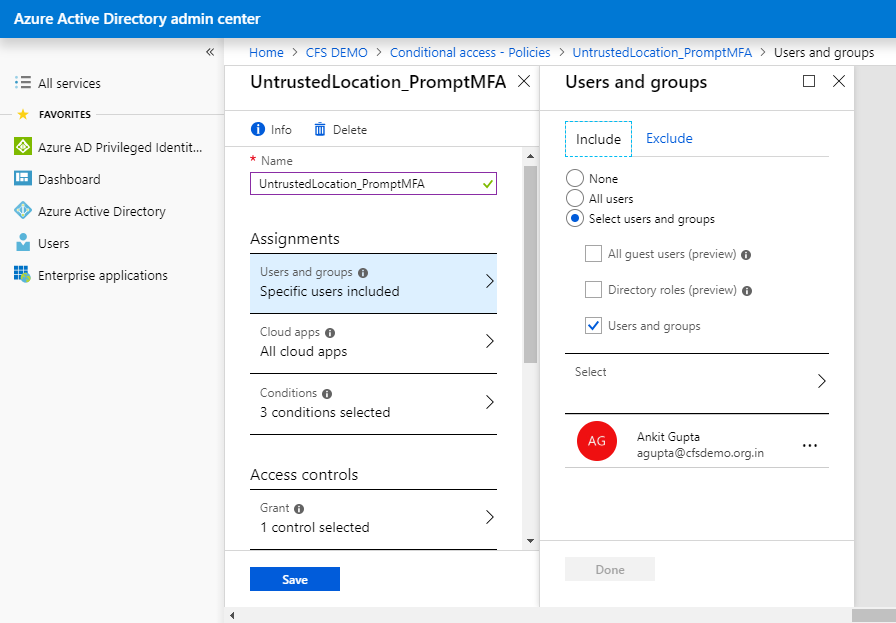This screenshot has height=623, width=896.
Task: Switch to the Exclude tab
Action: (x=669, y=138)
